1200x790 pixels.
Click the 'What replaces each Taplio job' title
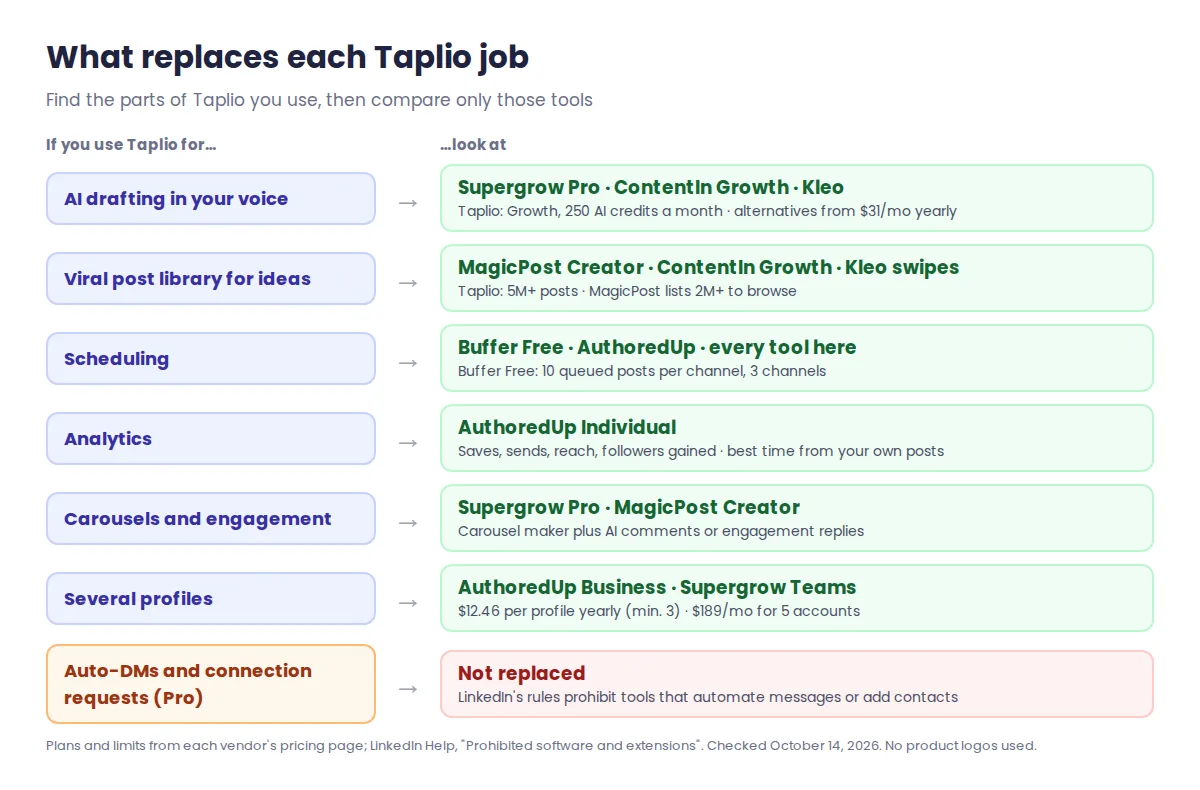(287, 57)
